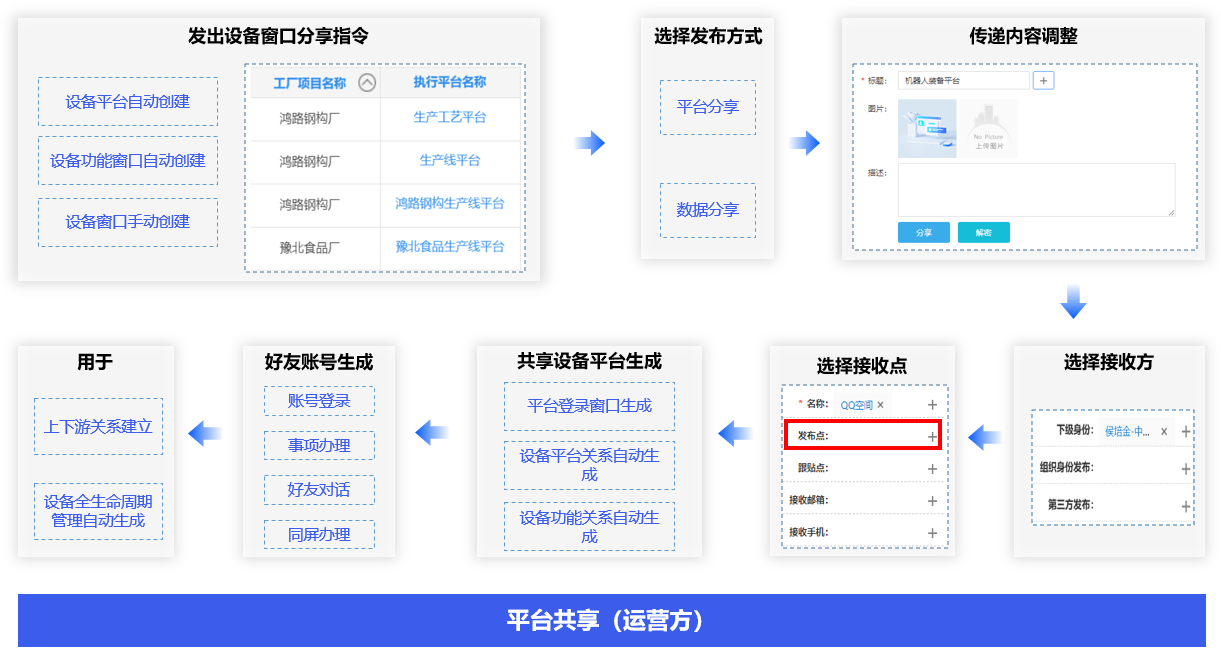Open the 生产工艺平台 link
1221x657 pixels.
point(450,117)
